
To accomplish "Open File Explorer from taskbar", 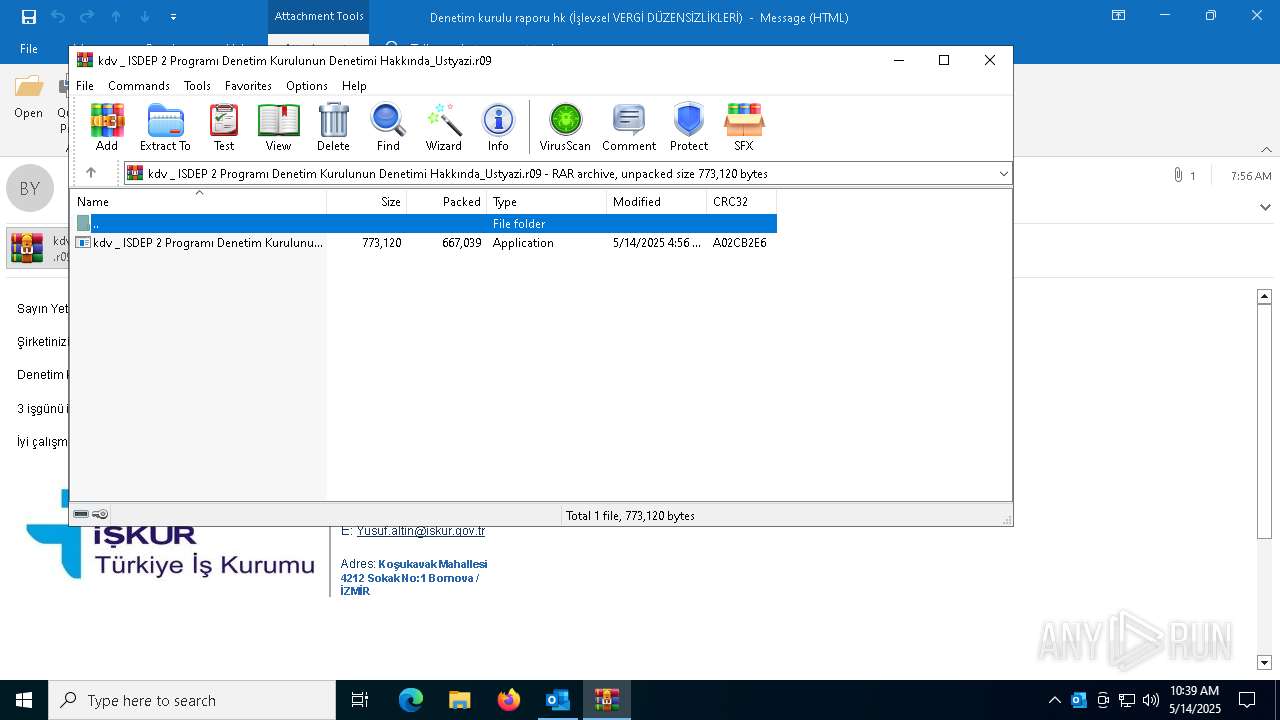I will click(459, 700).
